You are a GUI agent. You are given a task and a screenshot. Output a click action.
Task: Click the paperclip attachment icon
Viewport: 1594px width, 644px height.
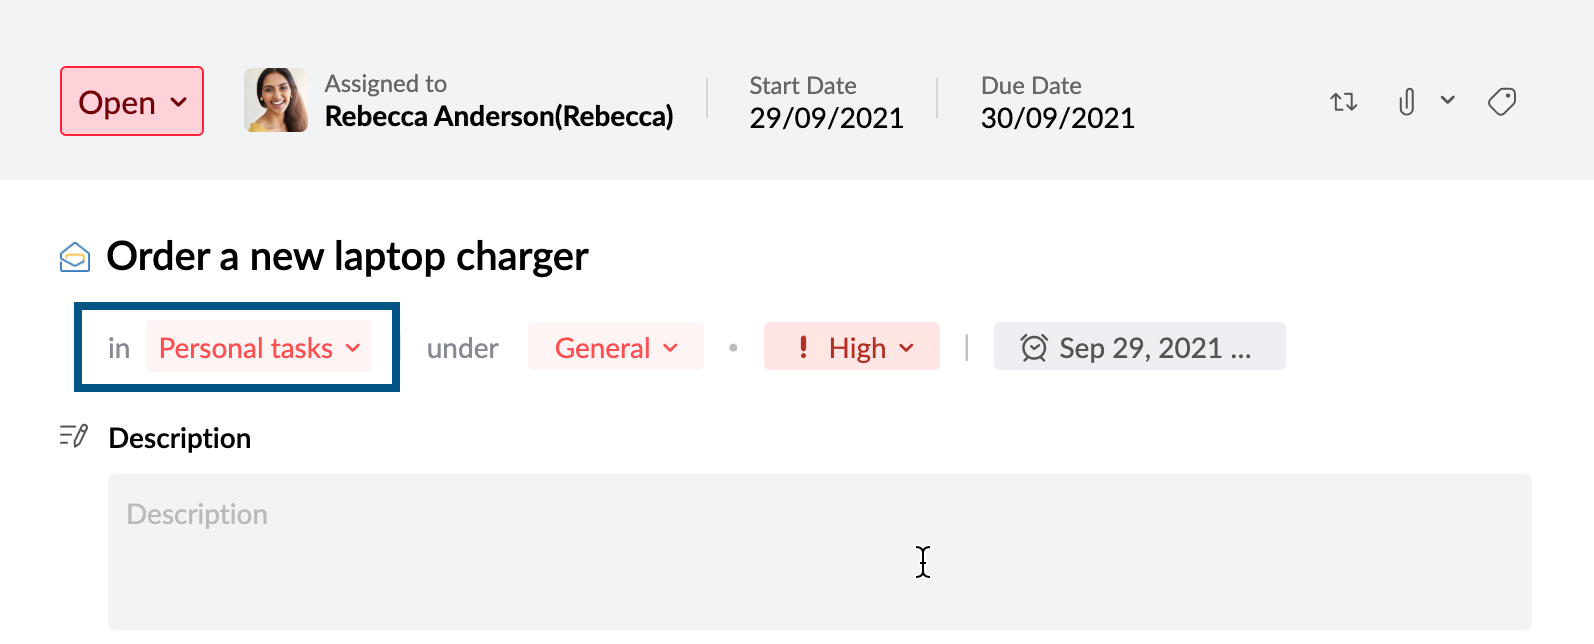(x=1406, y=102)
